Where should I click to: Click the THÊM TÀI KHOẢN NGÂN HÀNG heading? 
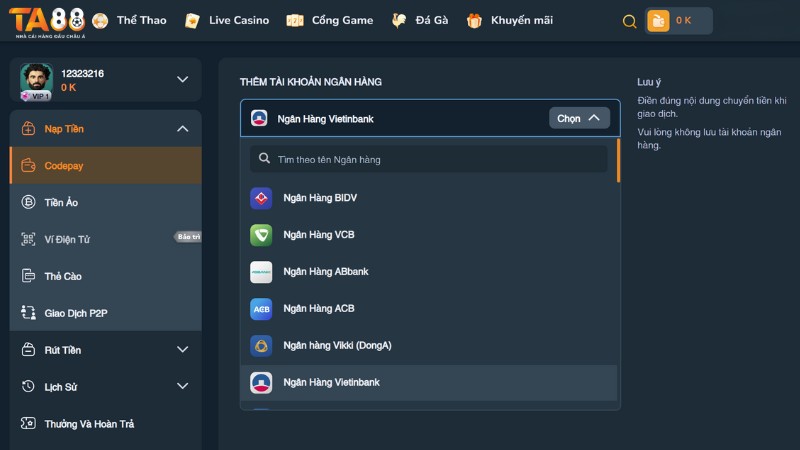coord(311,82)
